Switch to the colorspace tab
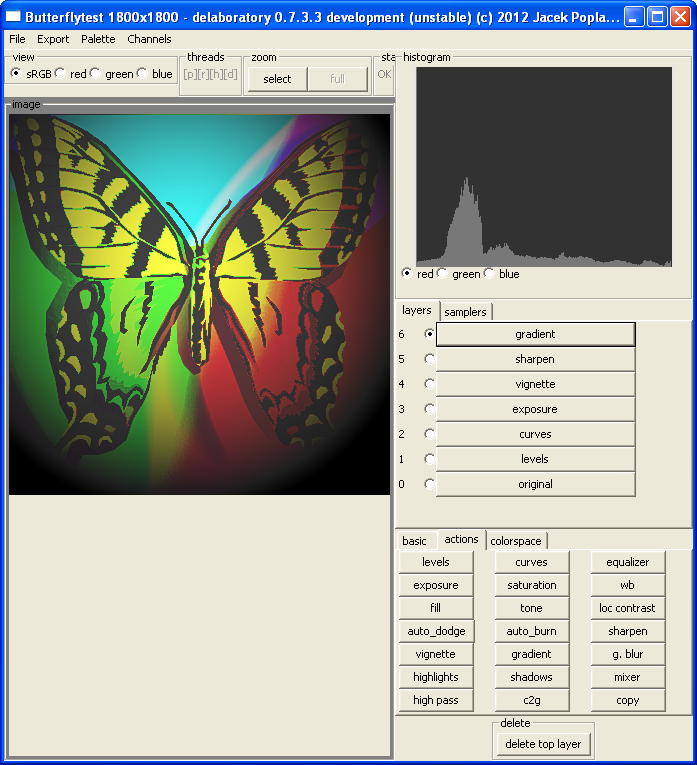Image resolution: width=697 pixels, height=765 pixels. (x=516, y=541)
